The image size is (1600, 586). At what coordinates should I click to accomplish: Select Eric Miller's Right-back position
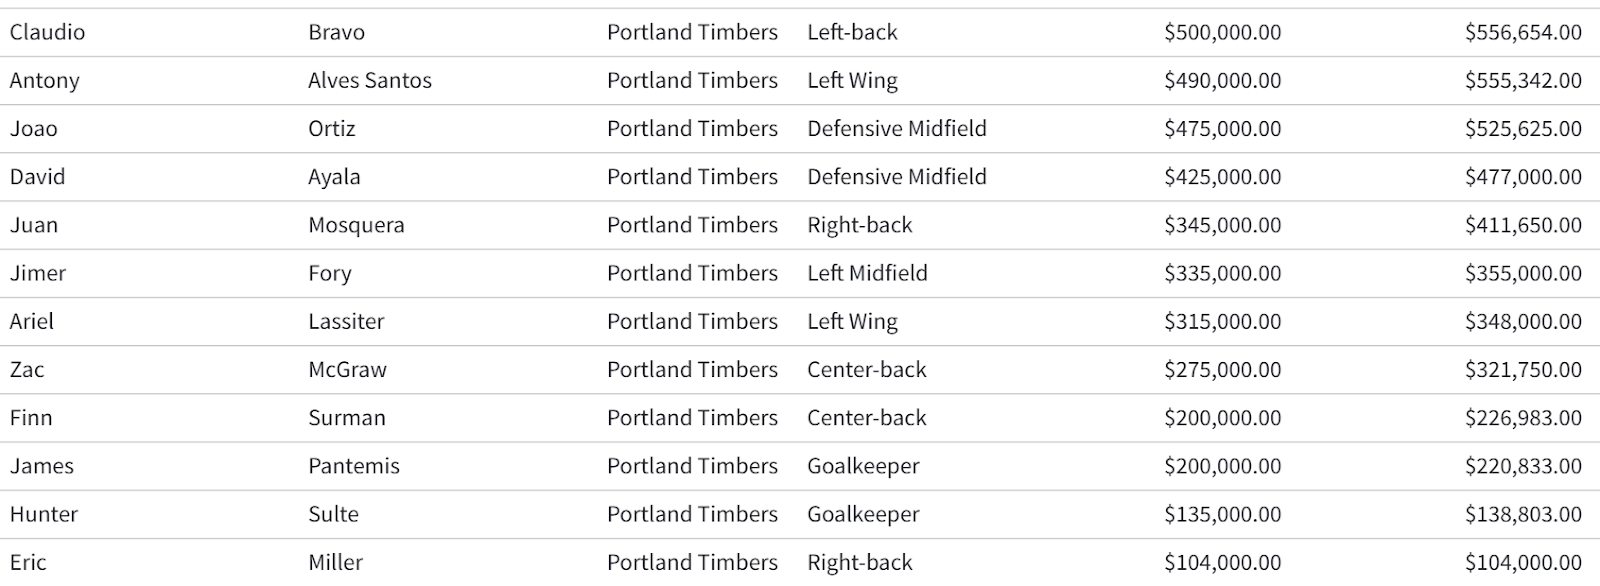pos(859,562)
